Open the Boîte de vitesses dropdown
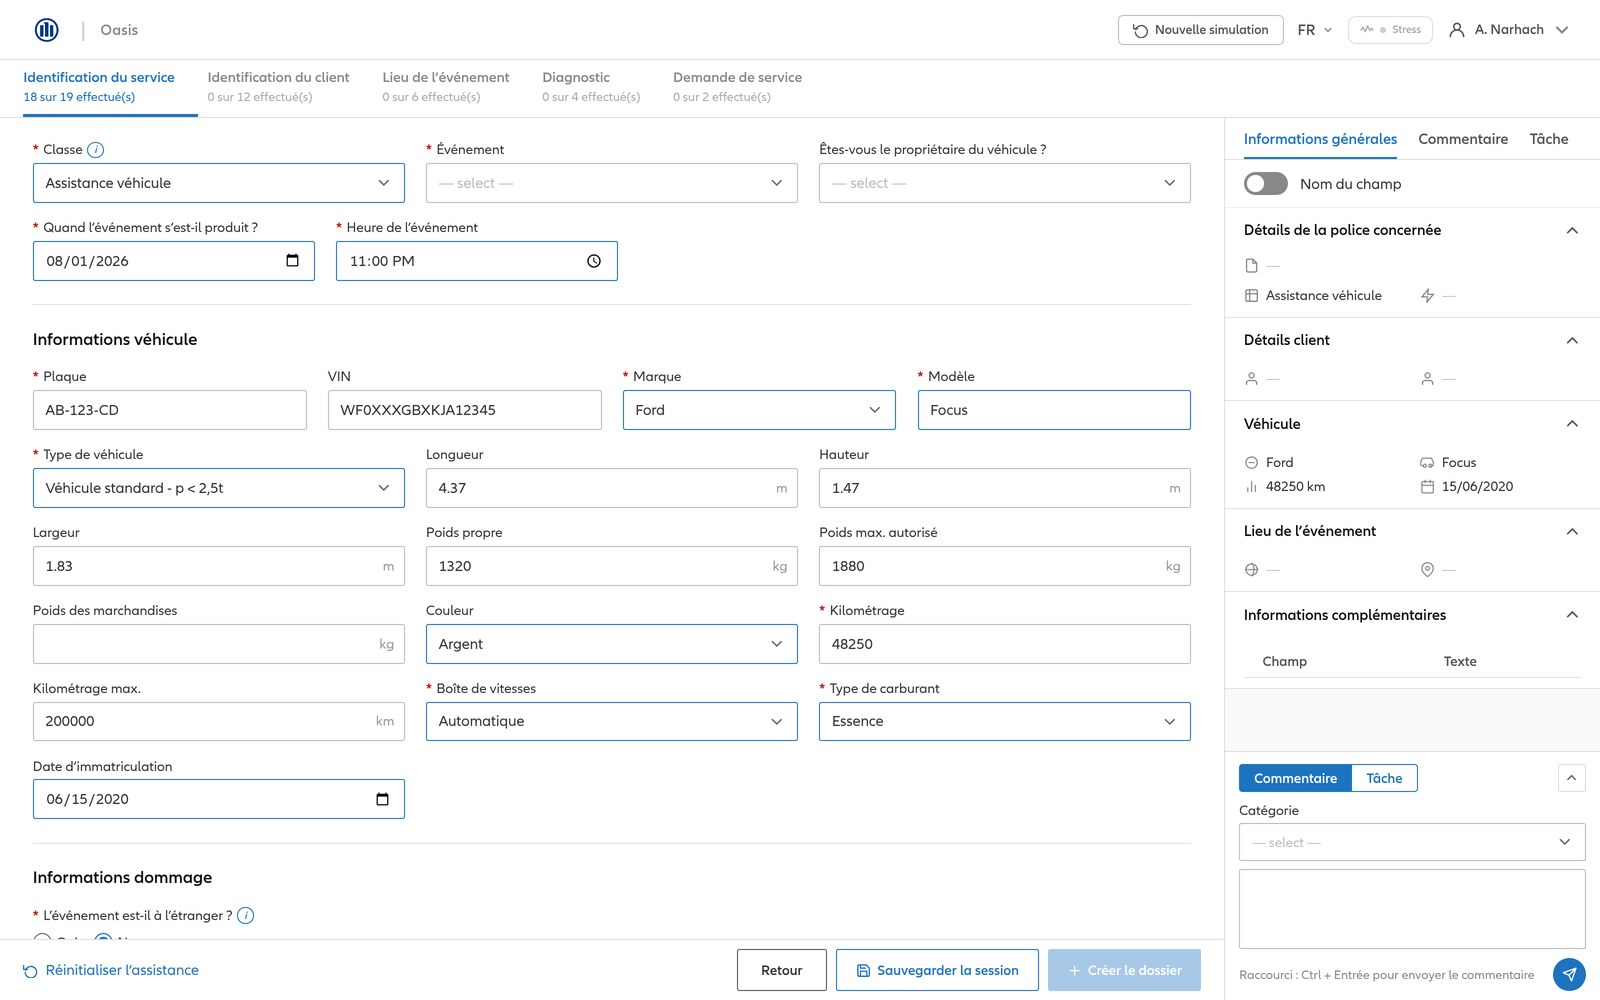1600x1000 pixels. point(612,721)
